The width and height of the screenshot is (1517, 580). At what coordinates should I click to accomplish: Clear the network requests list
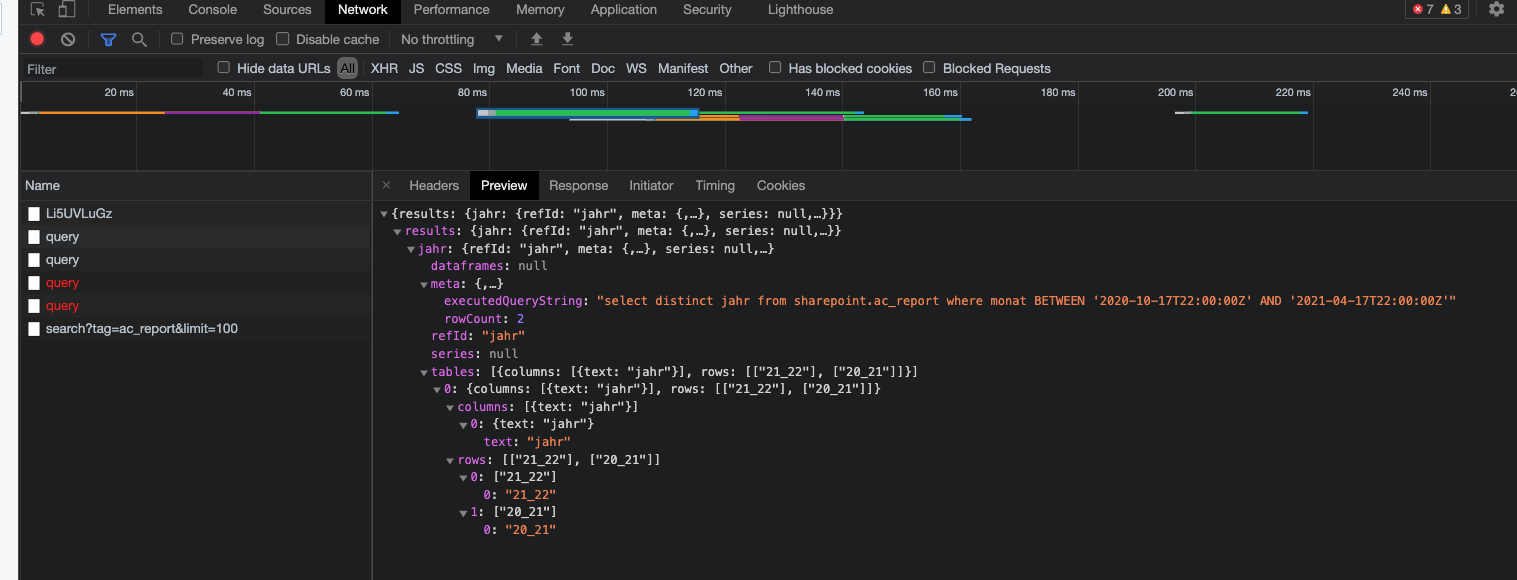pyautogui.click(x=67, y=39)
